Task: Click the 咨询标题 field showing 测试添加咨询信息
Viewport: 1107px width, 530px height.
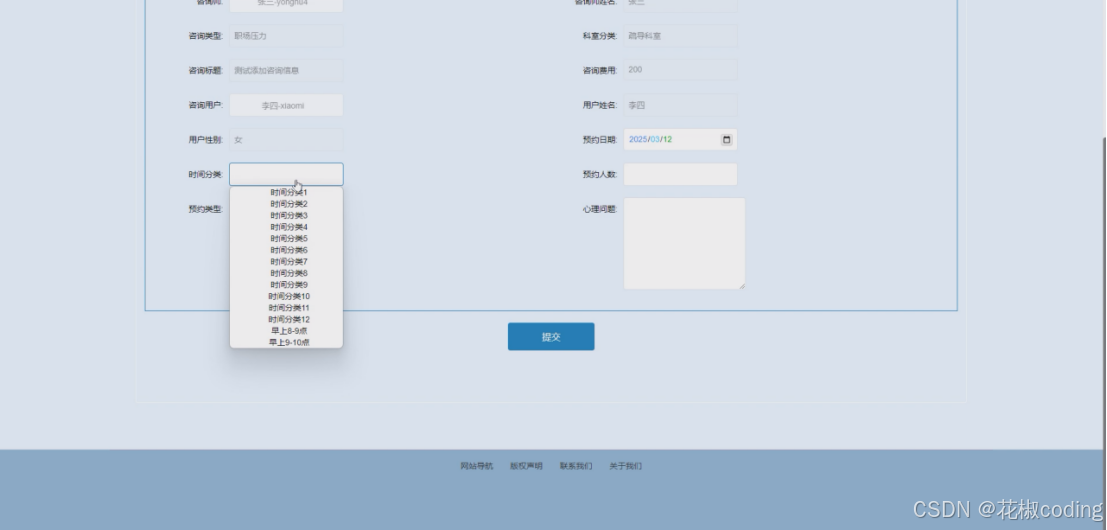Action: coord(286,71)
